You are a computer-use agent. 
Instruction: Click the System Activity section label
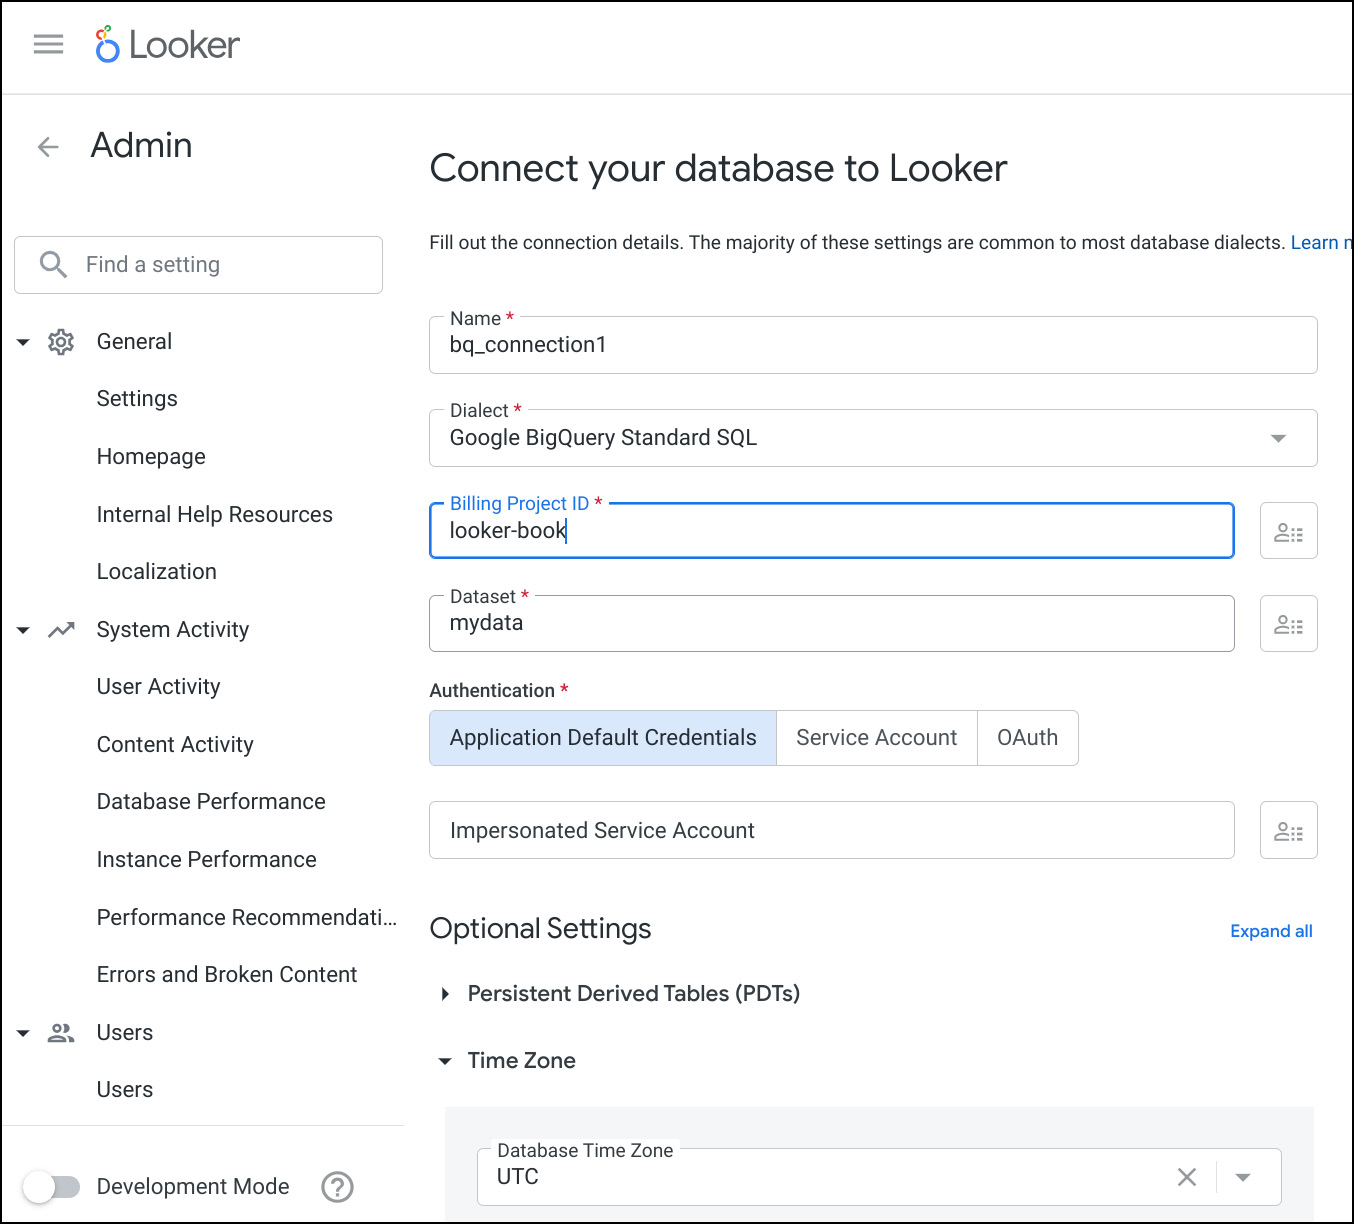click(x=173, y=630)
